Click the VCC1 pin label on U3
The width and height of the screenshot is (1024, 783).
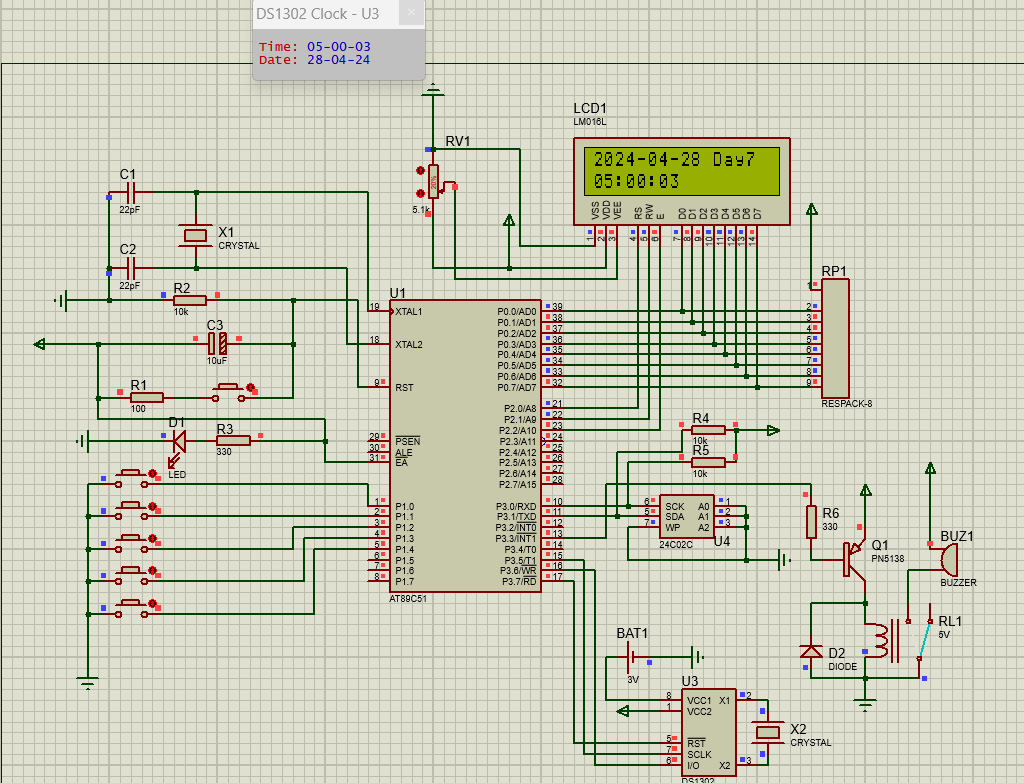tap(699, 700)
